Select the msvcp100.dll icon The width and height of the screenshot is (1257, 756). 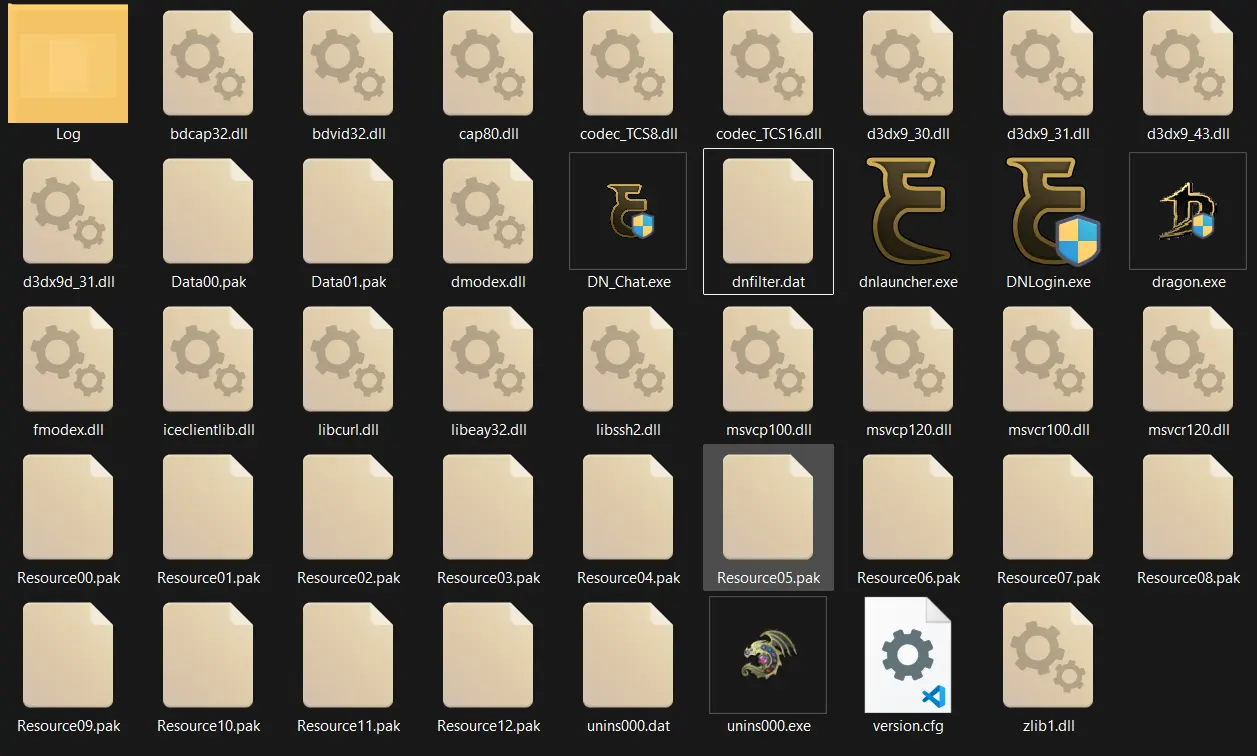click(768, 360)
